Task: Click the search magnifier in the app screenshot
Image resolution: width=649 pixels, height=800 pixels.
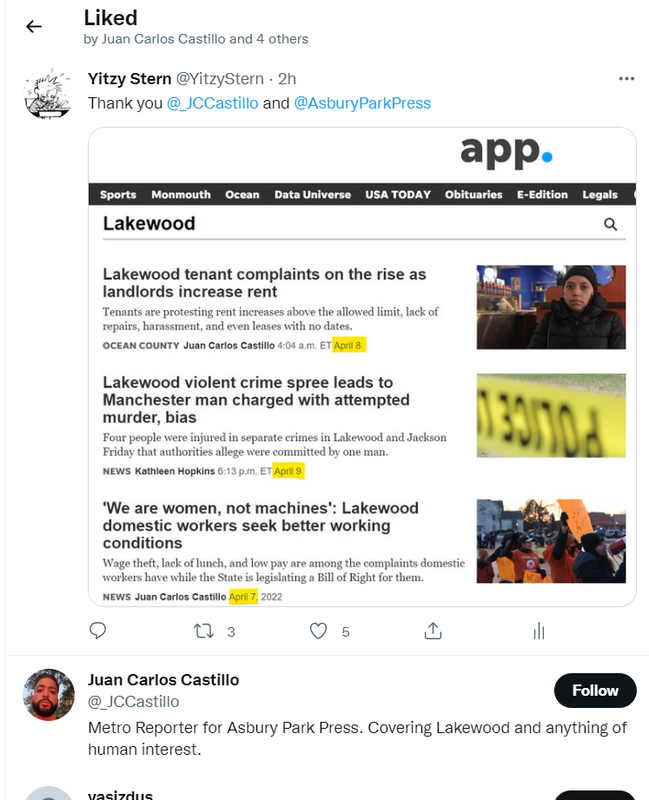Action: (x=610, y=224)
